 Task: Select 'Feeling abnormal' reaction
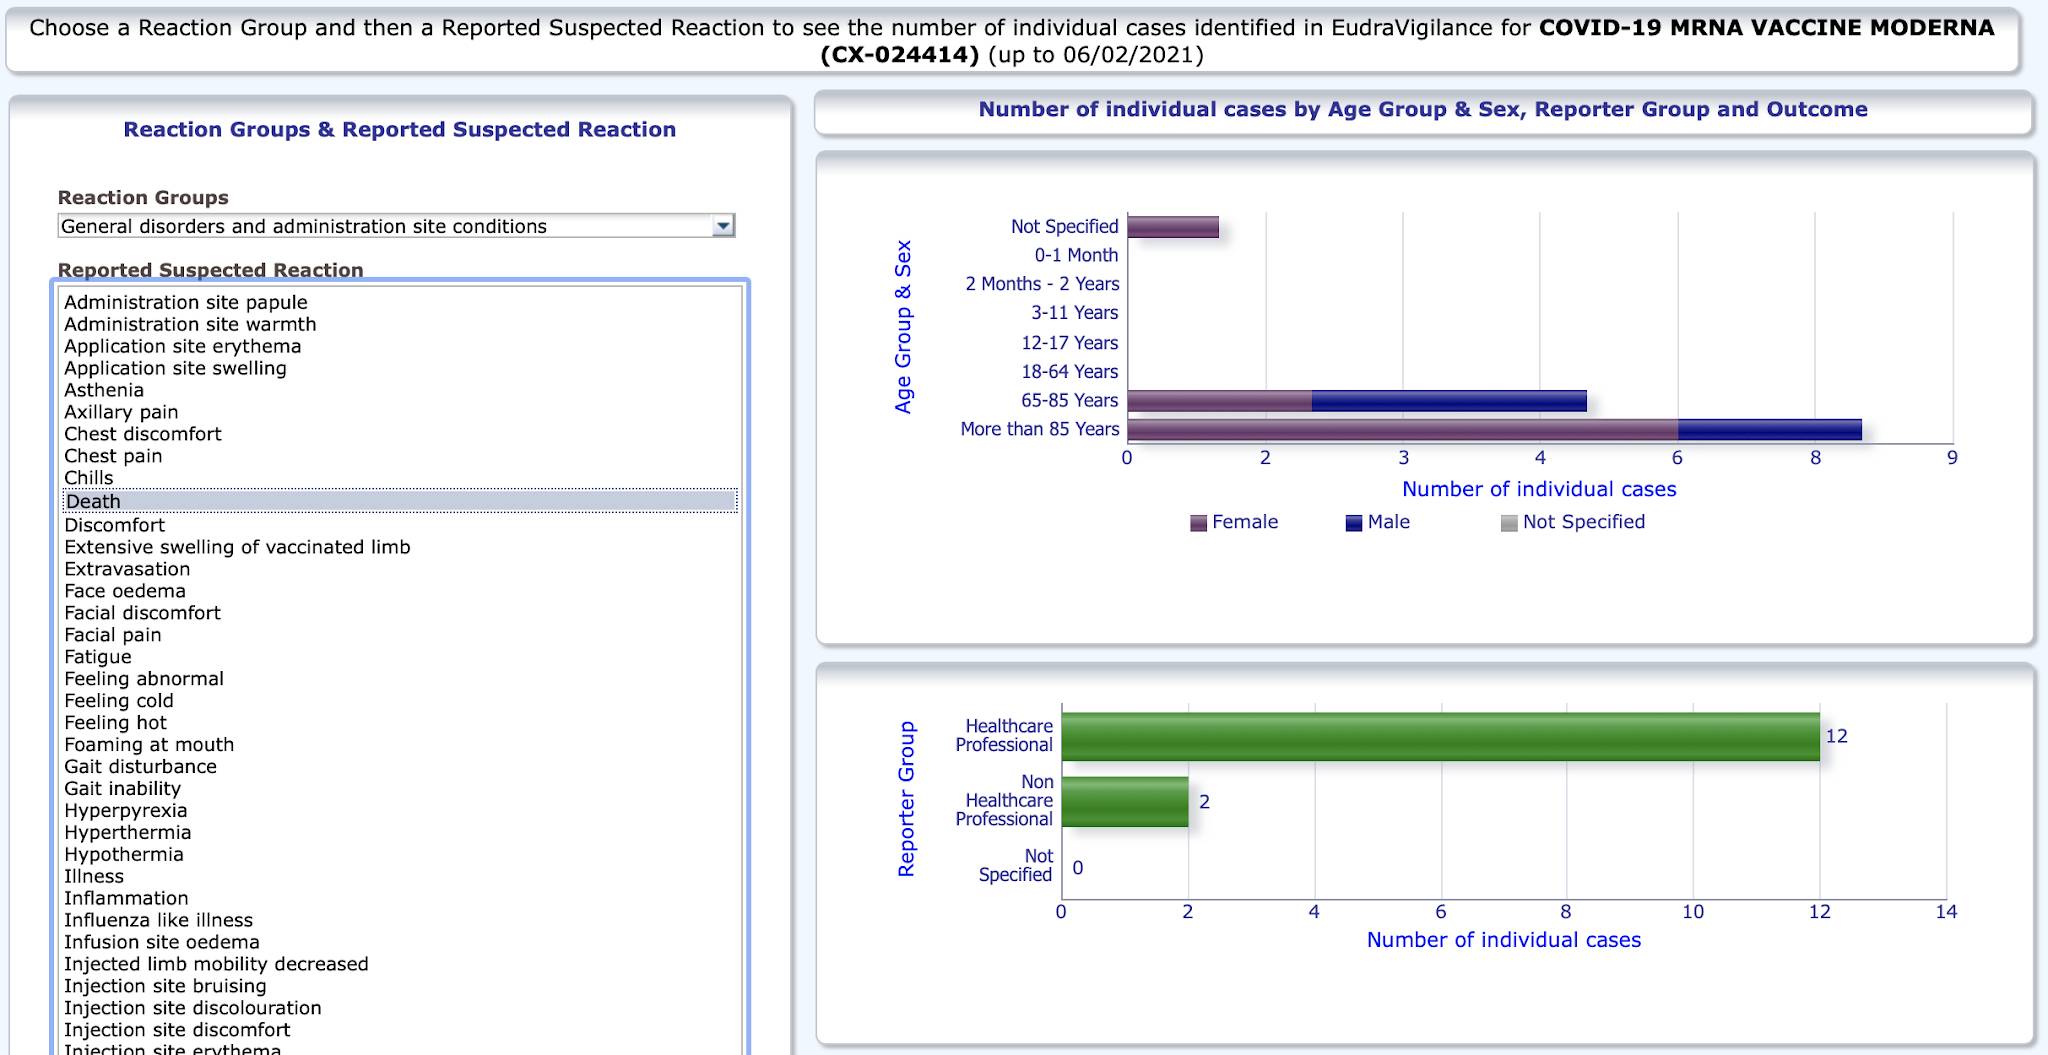pyautogui.click(x=144, y=679)
